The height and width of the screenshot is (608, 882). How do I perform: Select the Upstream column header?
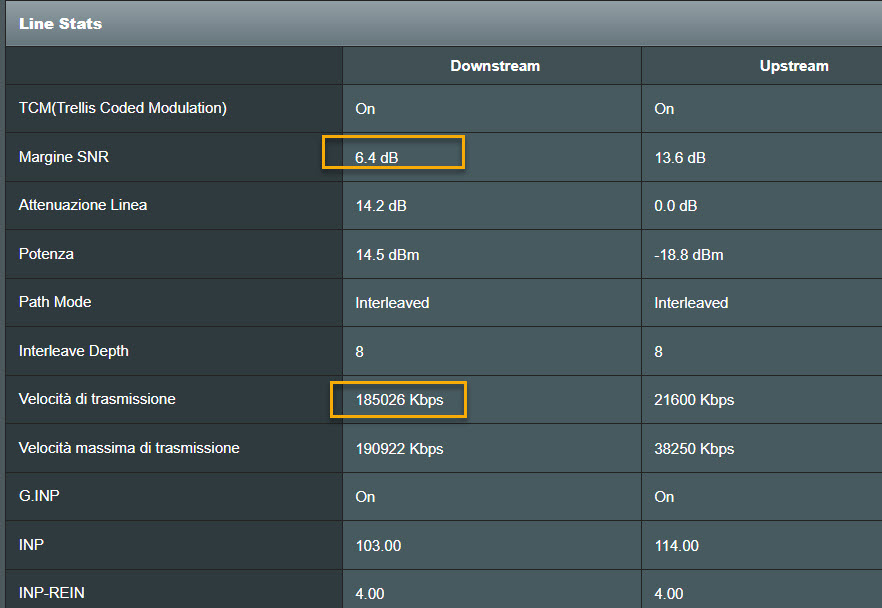(x=794, y=66)
